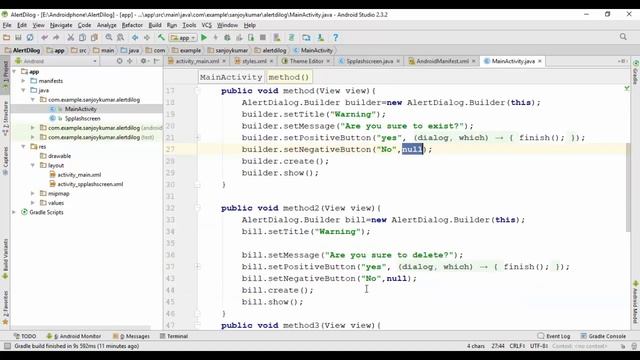Collapse the app module tree node
640x360 pixels.
point(14,71)
